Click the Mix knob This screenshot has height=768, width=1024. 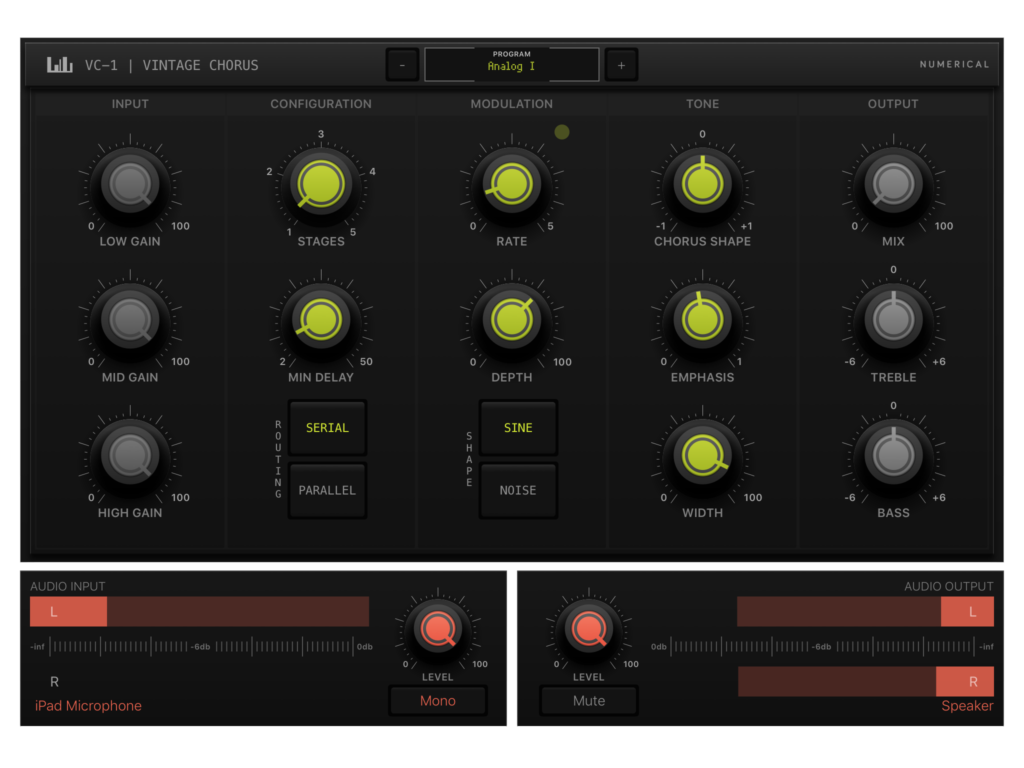893,184
